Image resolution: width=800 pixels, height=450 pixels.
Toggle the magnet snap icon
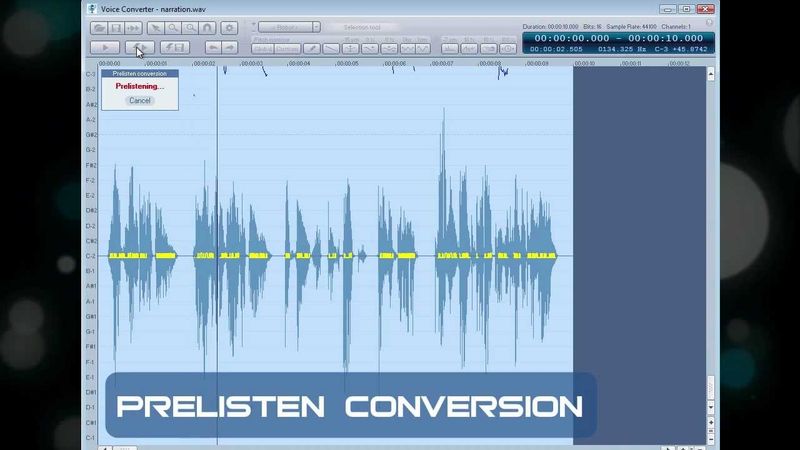[x=207, y=28]
